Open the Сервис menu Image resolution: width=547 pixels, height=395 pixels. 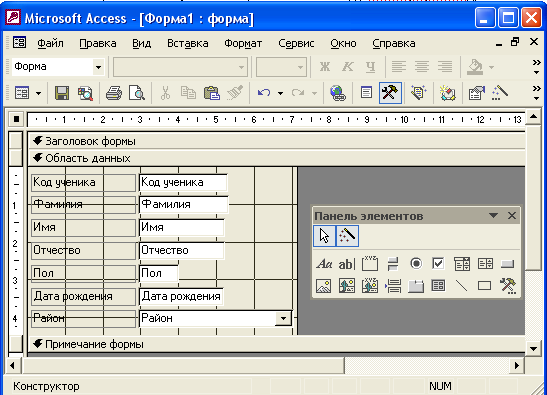click(296, 43)
